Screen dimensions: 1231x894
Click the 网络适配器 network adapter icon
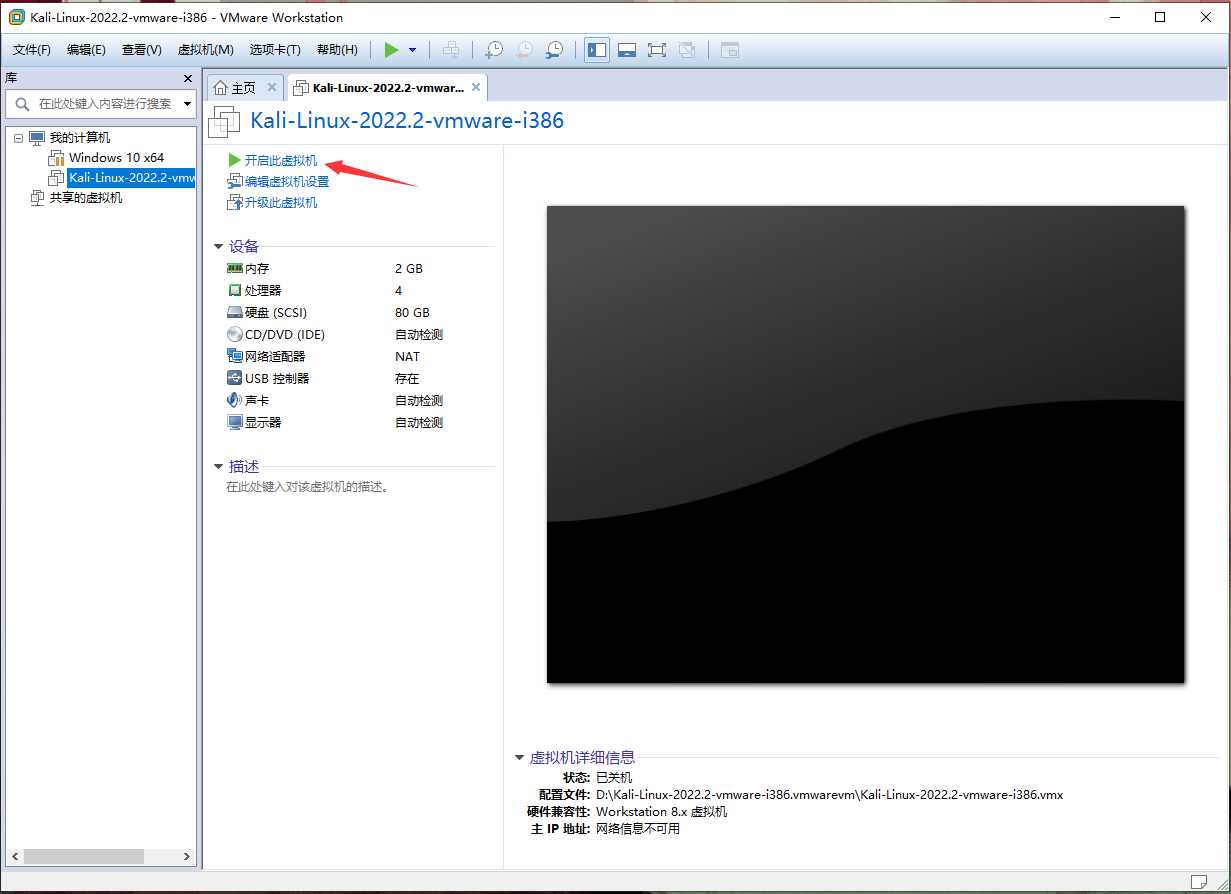(235, 357)
